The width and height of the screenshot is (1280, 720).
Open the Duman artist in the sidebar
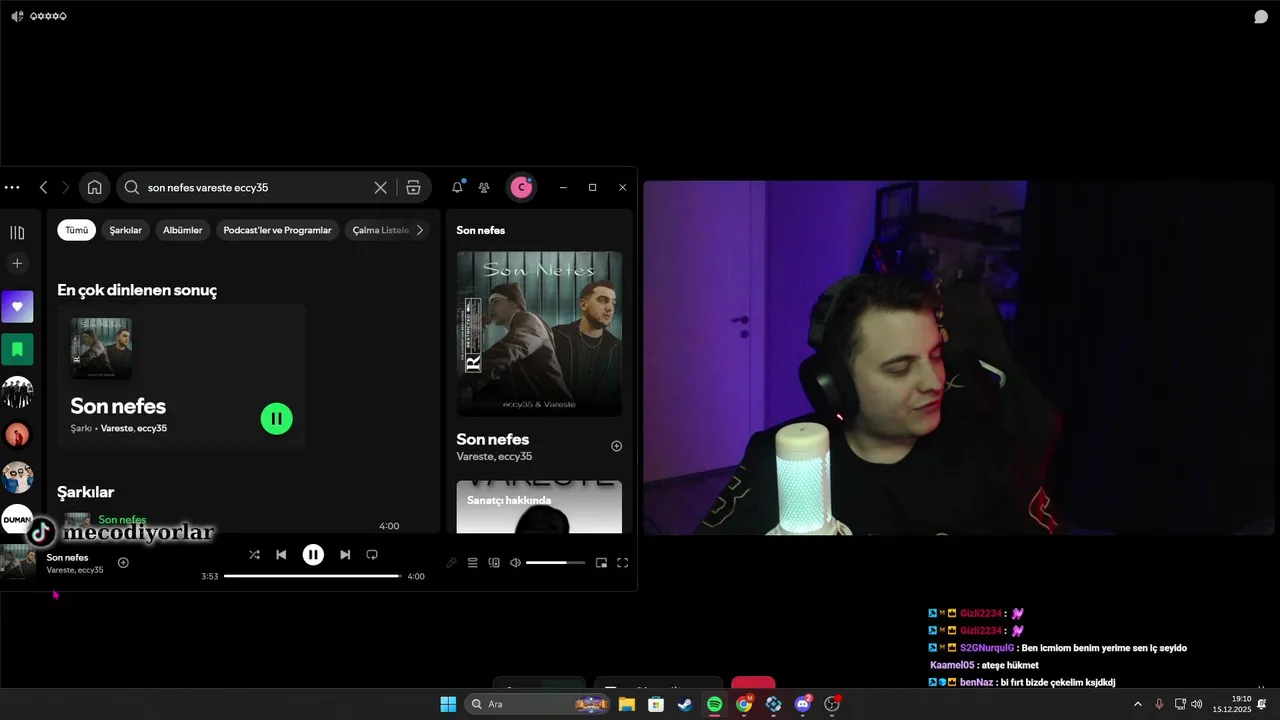pos(17,520)
